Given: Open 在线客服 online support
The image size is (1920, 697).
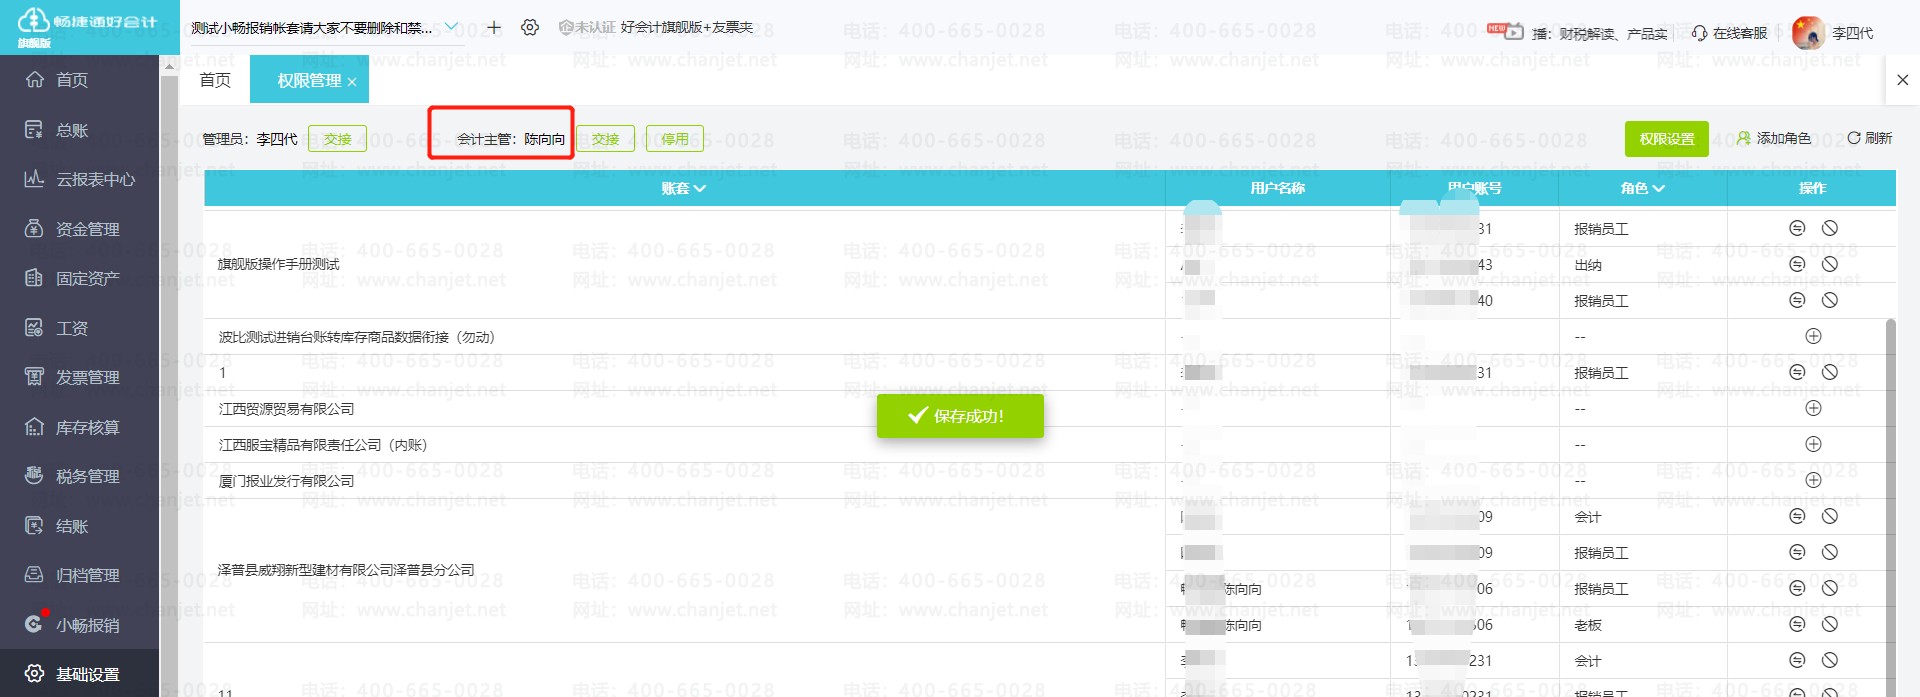Looking at the screenshot, I should (1729, 33).
